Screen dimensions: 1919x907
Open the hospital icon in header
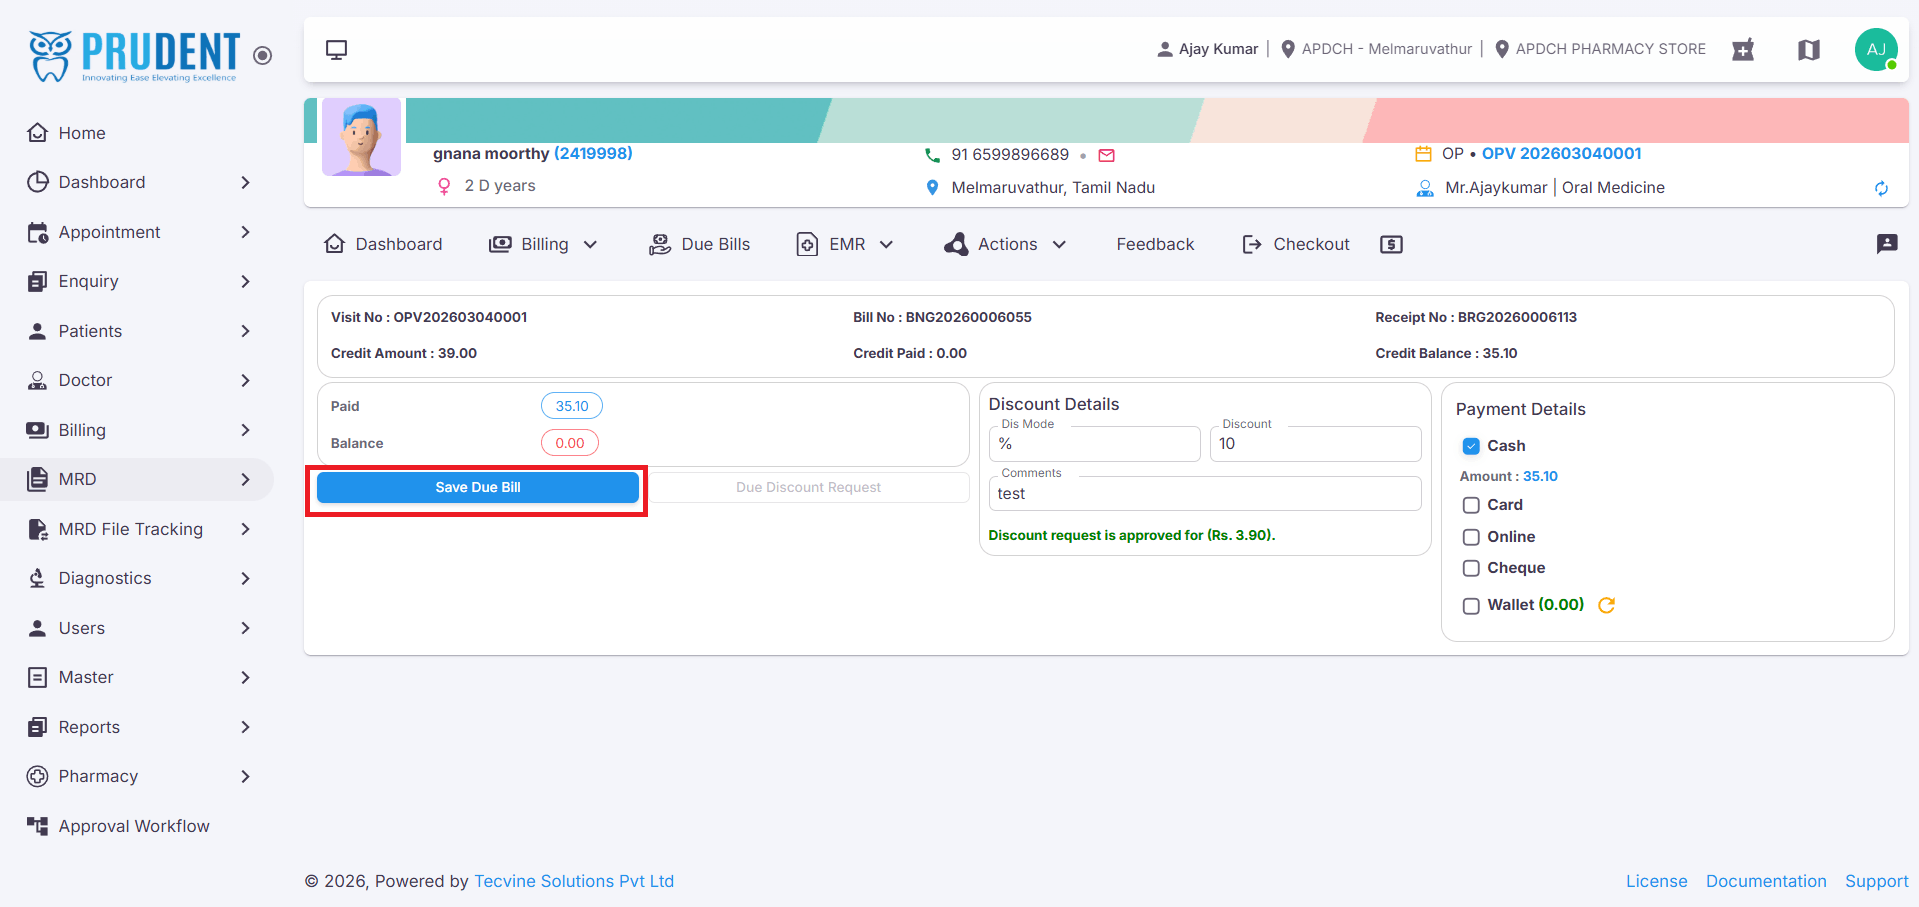(1743, 49)
